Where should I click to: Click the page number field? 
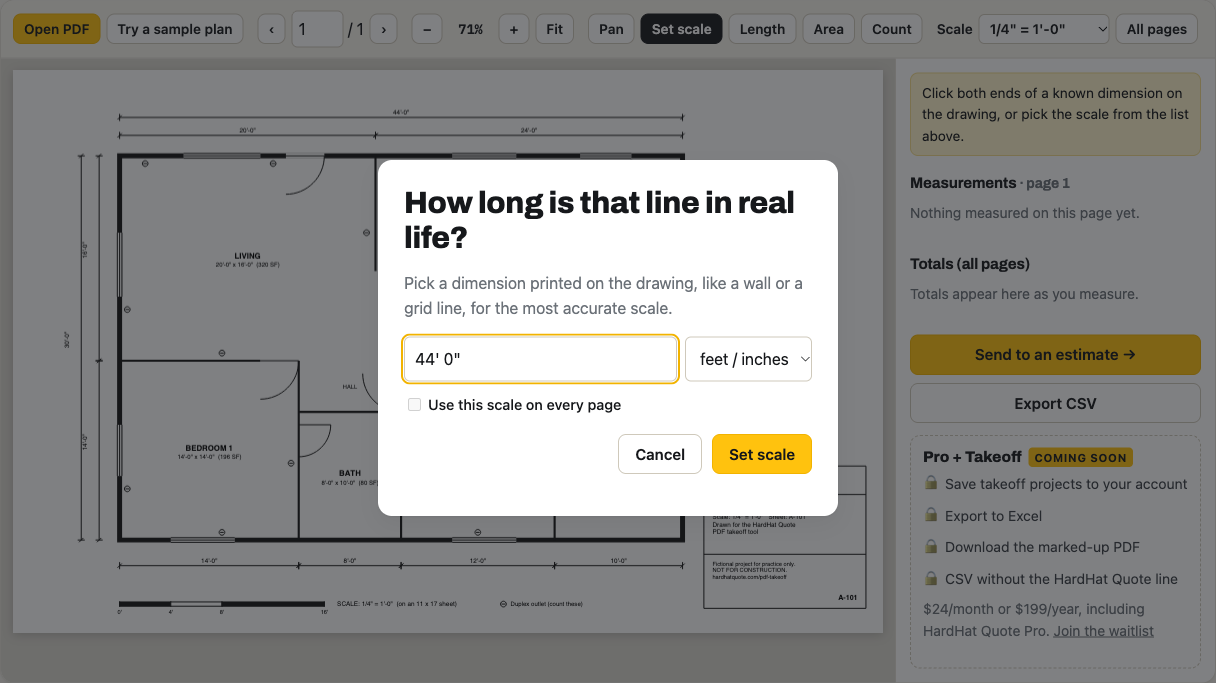[318, 29]
